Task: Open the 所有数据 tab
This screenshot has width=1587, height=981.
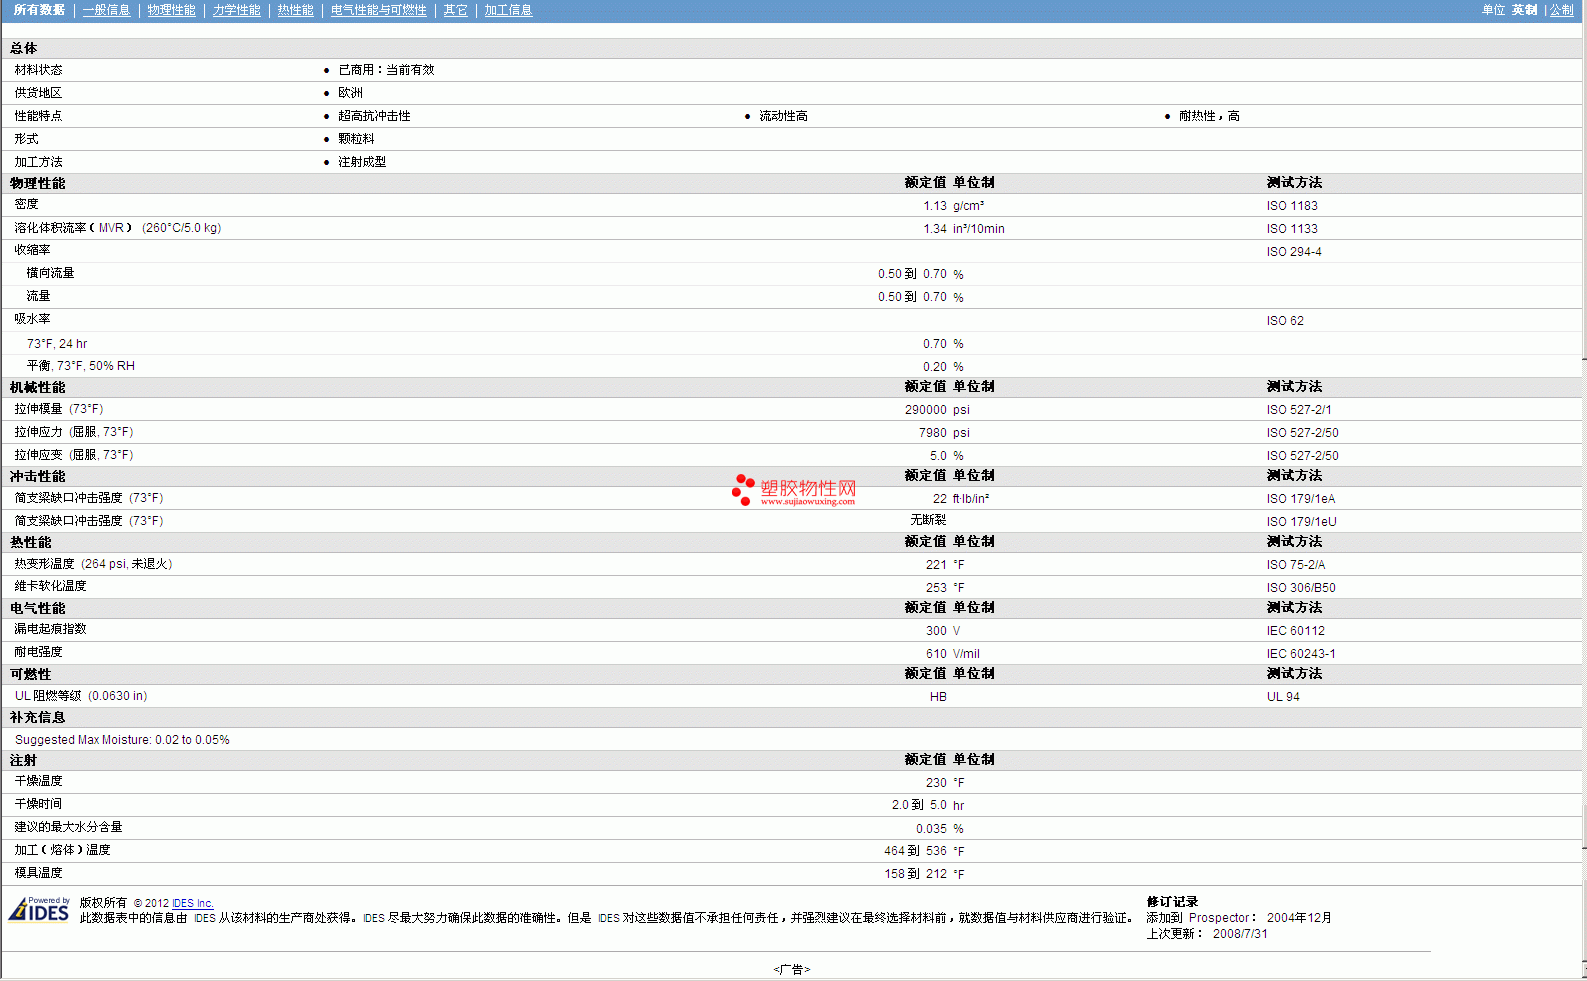Action: tap(39, 10)
